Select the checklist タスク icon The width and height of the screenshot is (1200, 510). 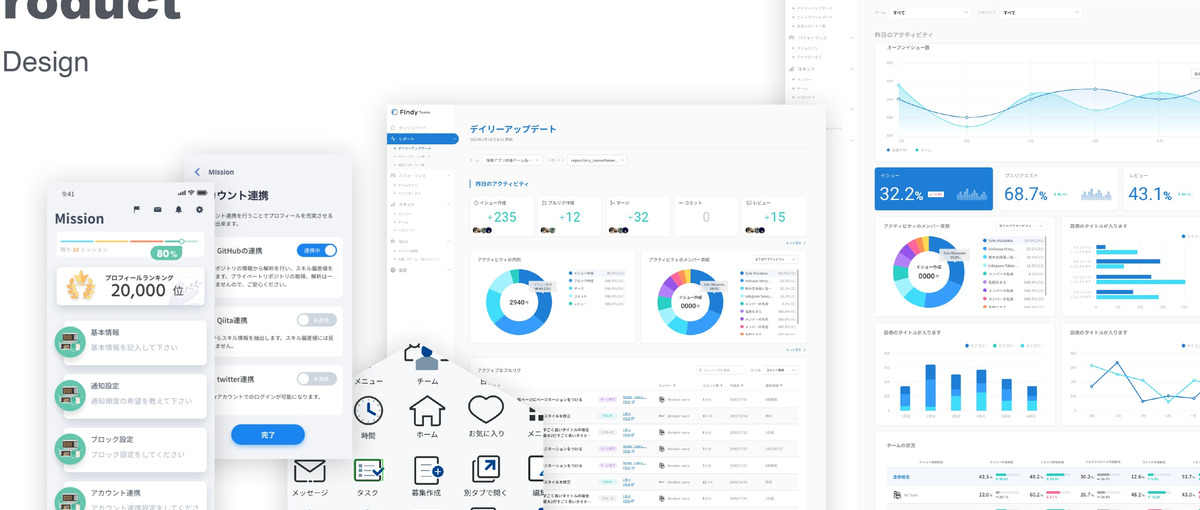368,470
